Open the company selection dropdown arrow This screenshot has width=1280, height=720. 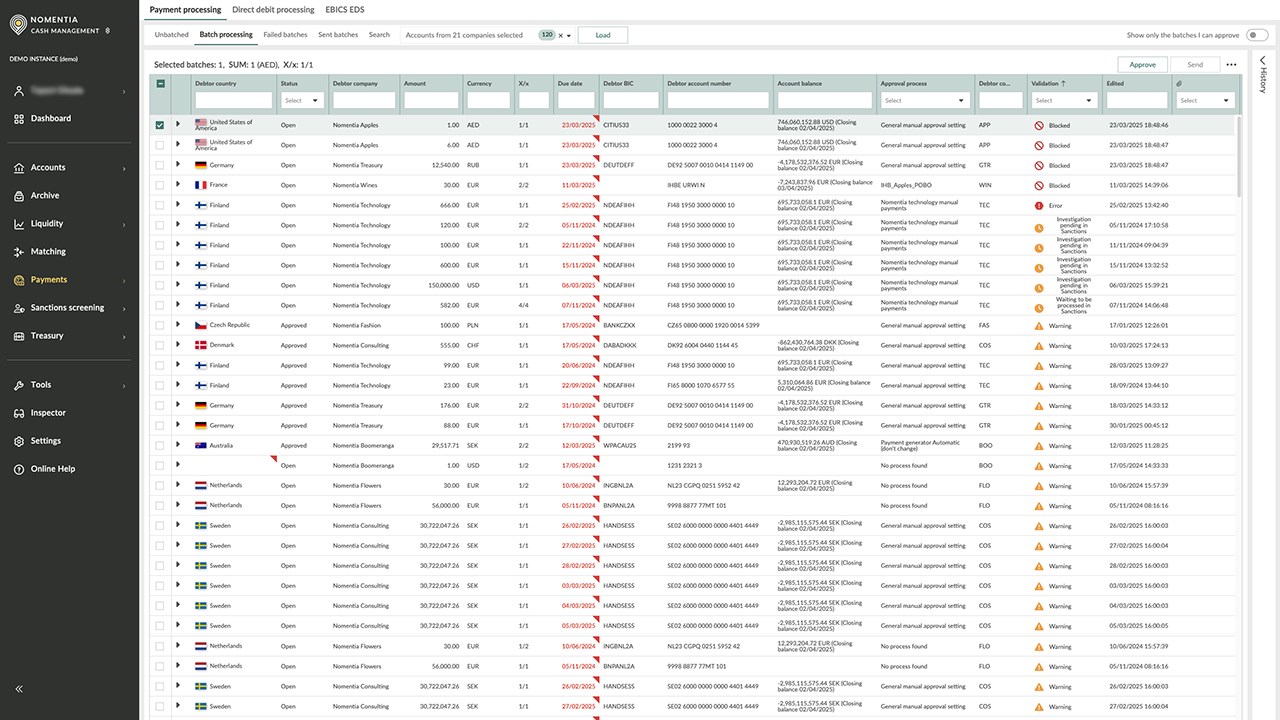click(569, 36)
